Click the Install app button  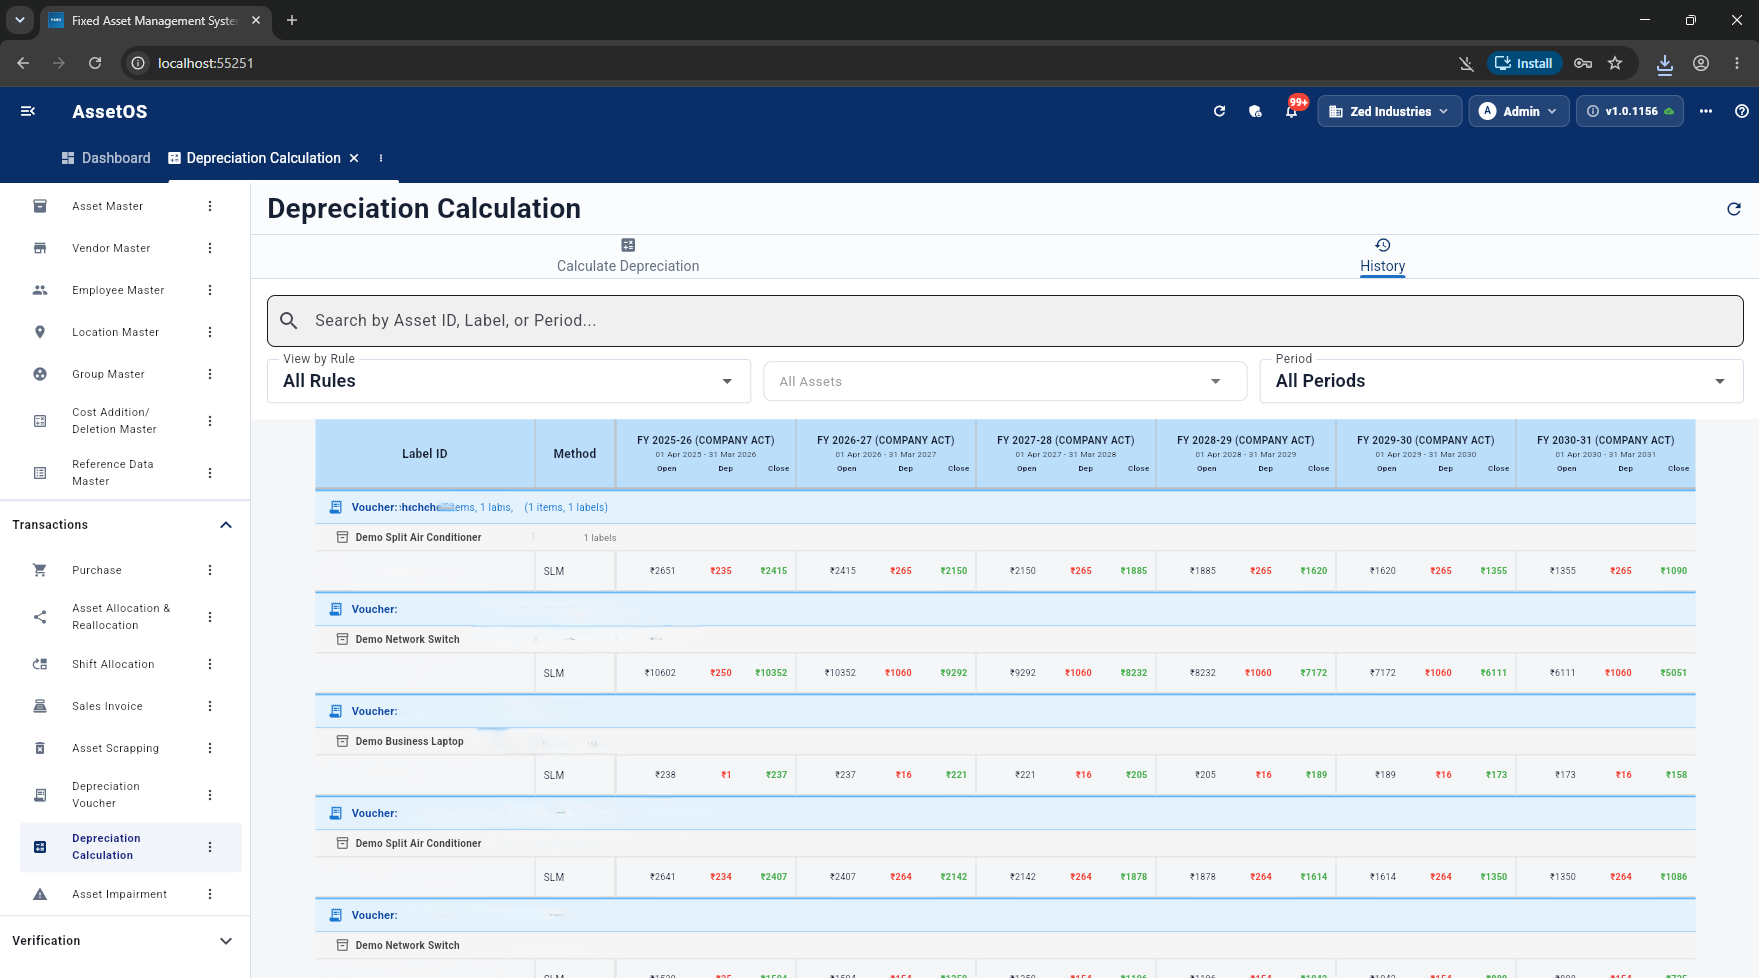pyautogui.click(x=1524, y=63)
